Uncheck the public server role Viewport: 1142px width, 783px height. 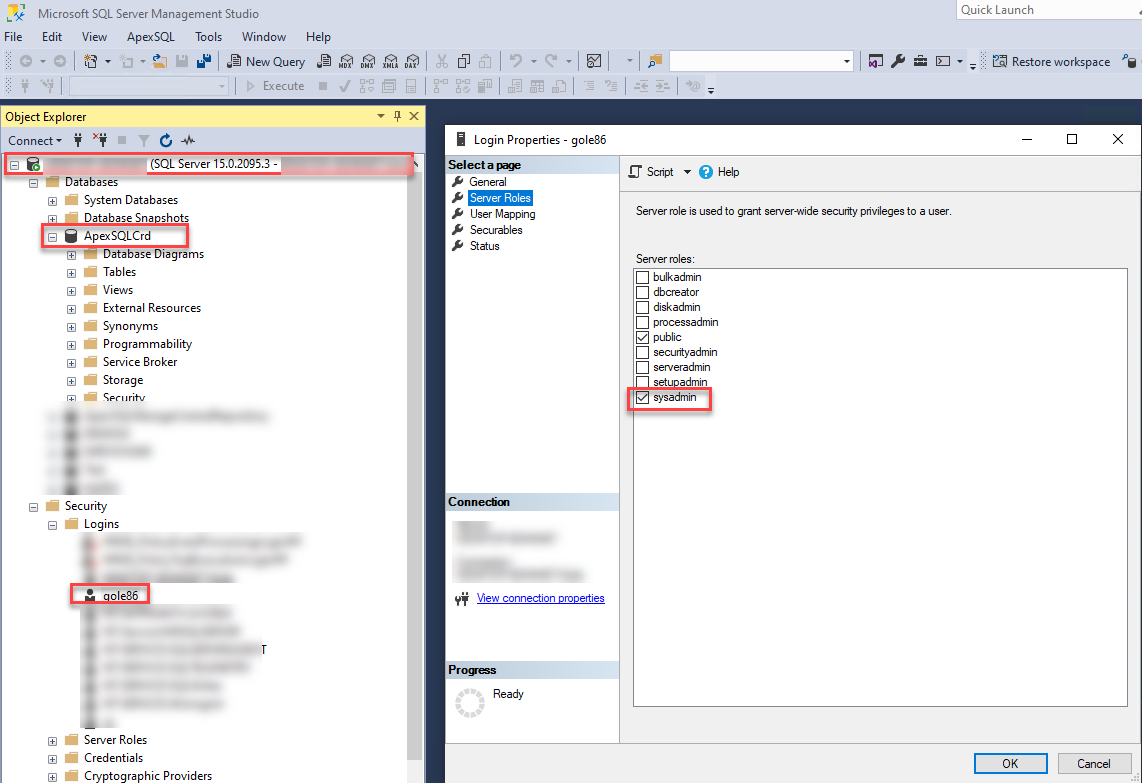click(x=642, y=337)
